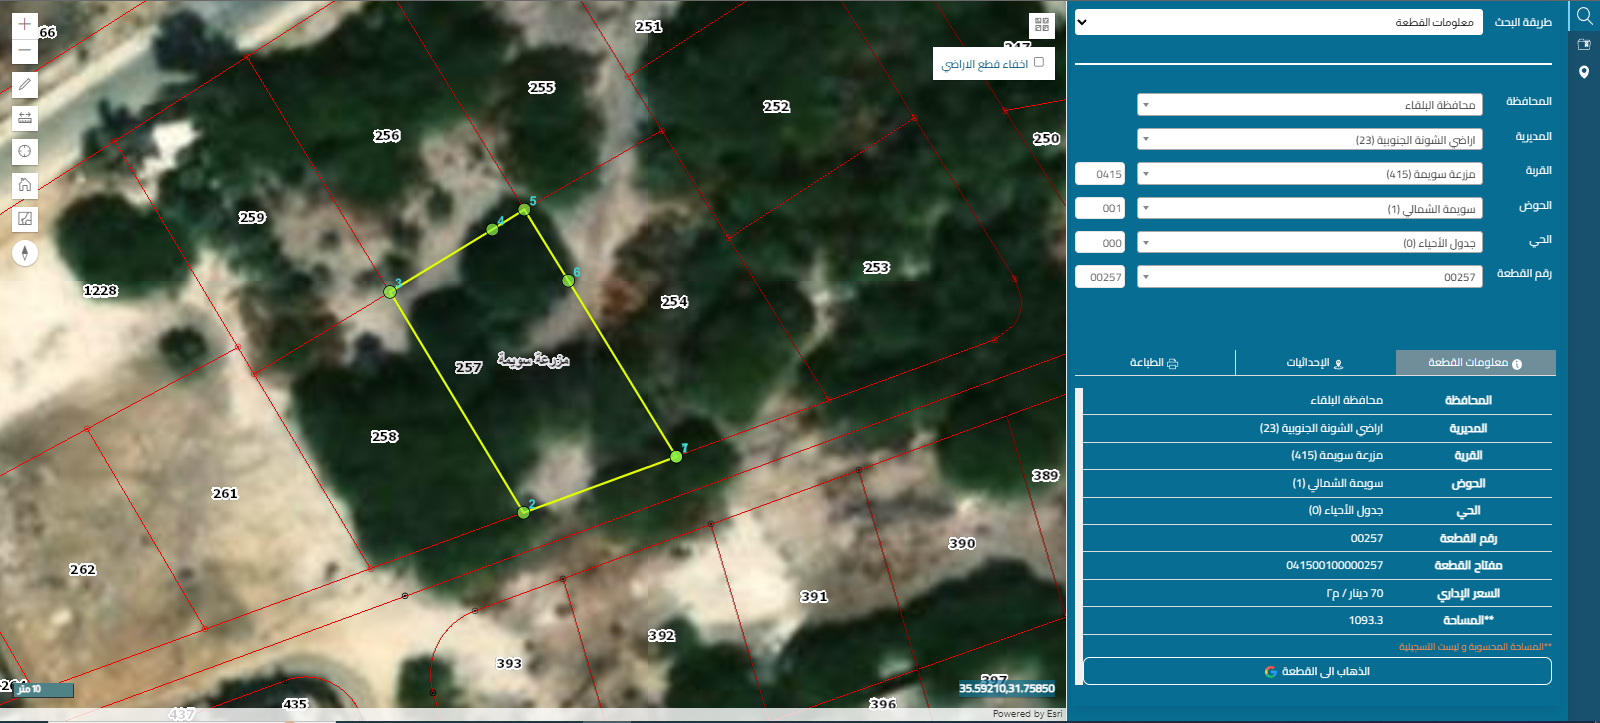1600x723 pixels.
Task: Click green vertex point 7 on map
Action: (676, 457)
